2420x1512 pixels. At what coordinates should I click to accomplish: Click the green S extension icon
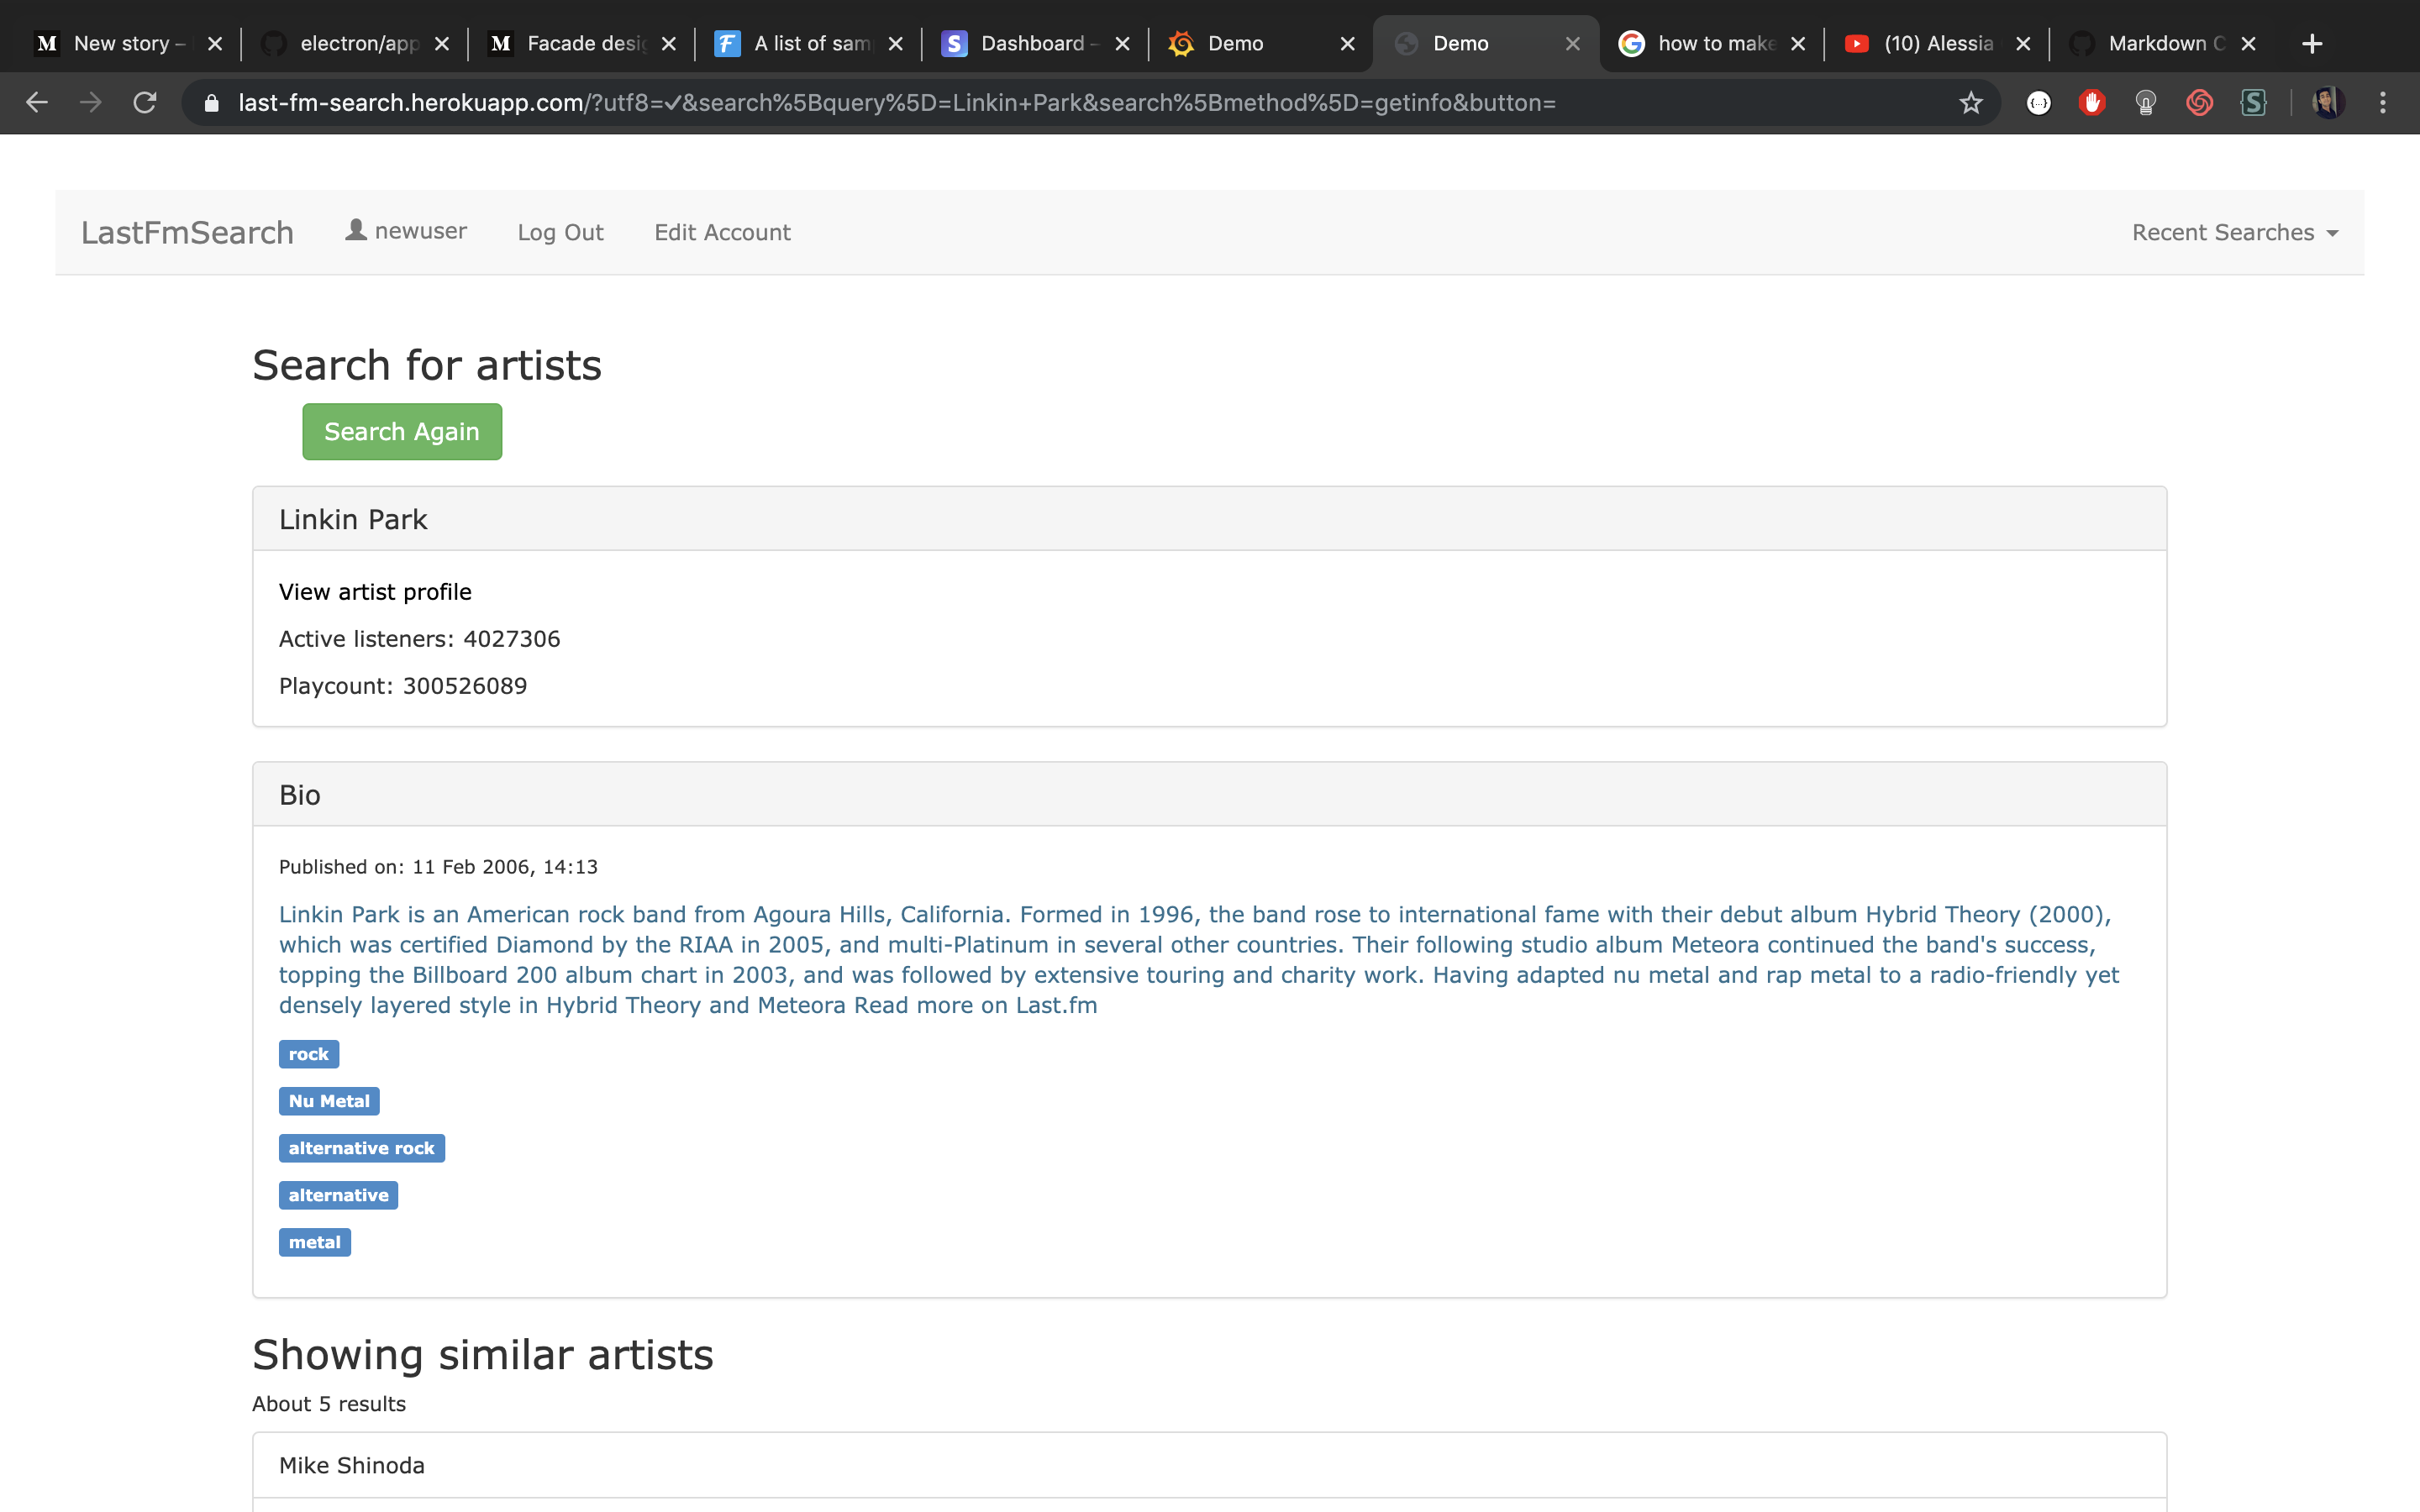click(x=2253, y=102)
